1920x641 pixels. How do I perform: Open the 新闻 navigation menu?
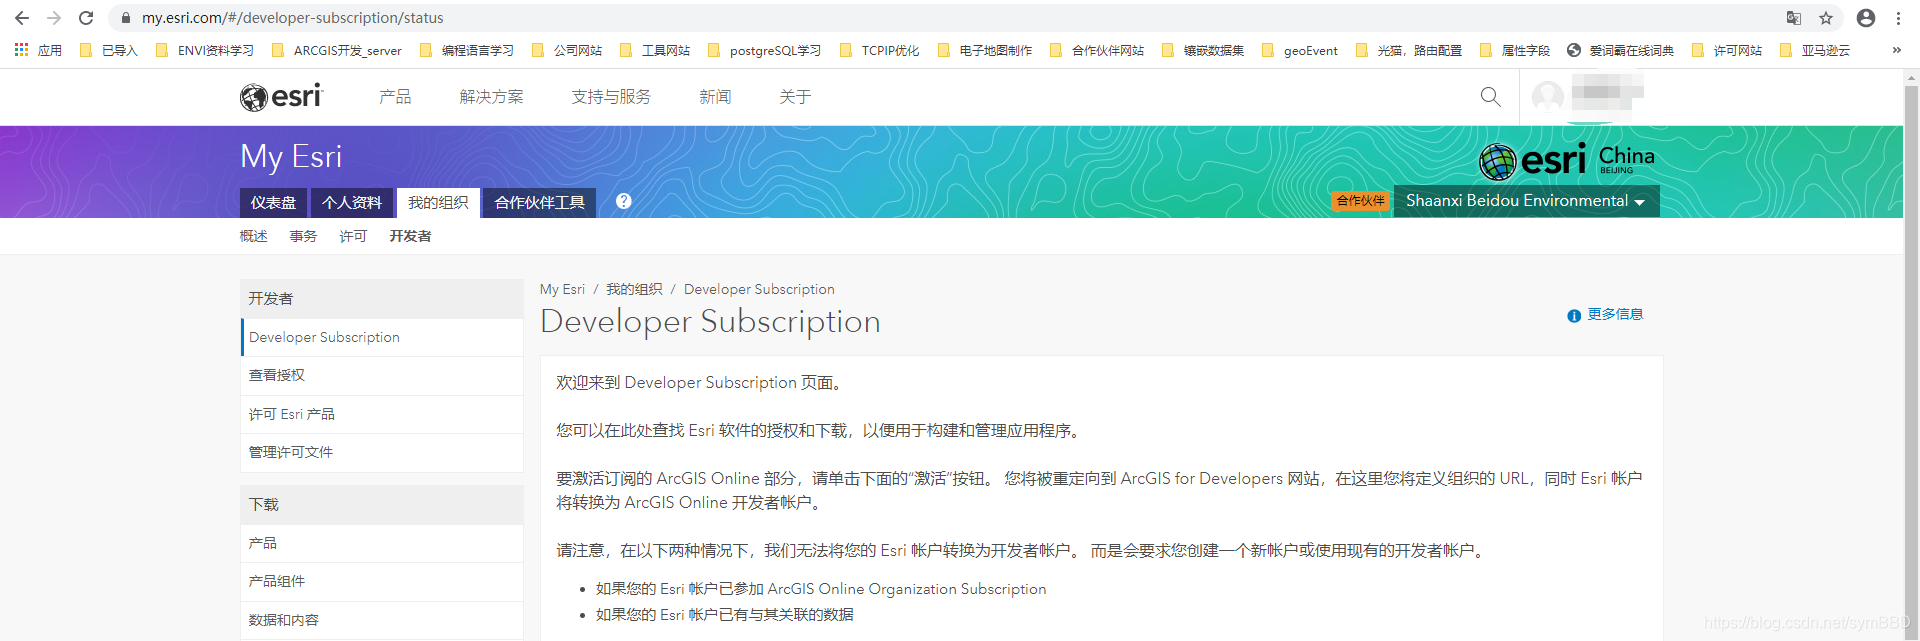coord(715,96)
